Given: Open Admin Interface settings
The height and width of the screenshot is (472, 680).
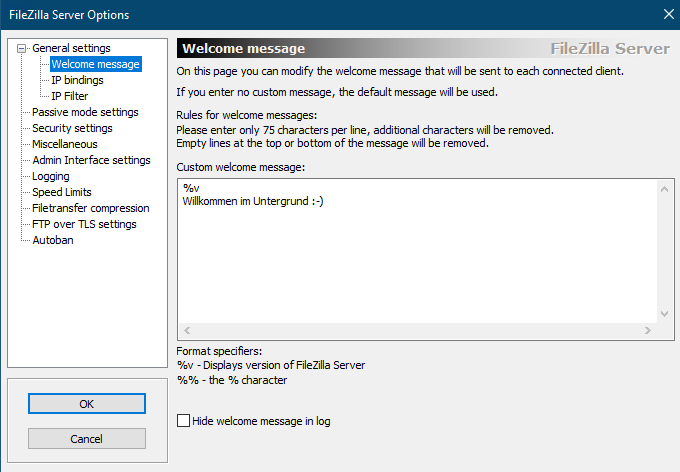Looking at the screenshot, I should click(91, 160).
